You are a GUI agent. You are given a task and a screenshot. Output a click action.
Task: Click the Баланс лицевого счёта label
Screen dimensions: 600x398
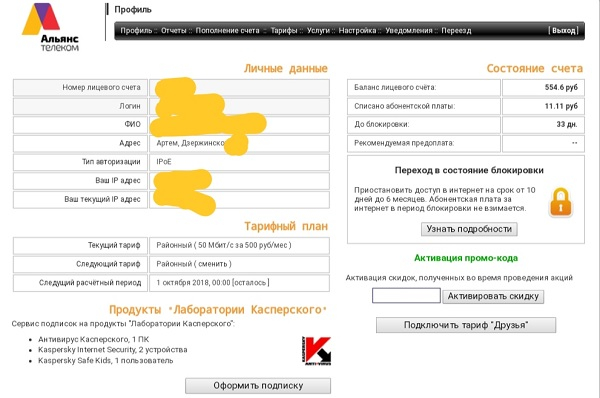pyautogui.click(x=395, y=87)
